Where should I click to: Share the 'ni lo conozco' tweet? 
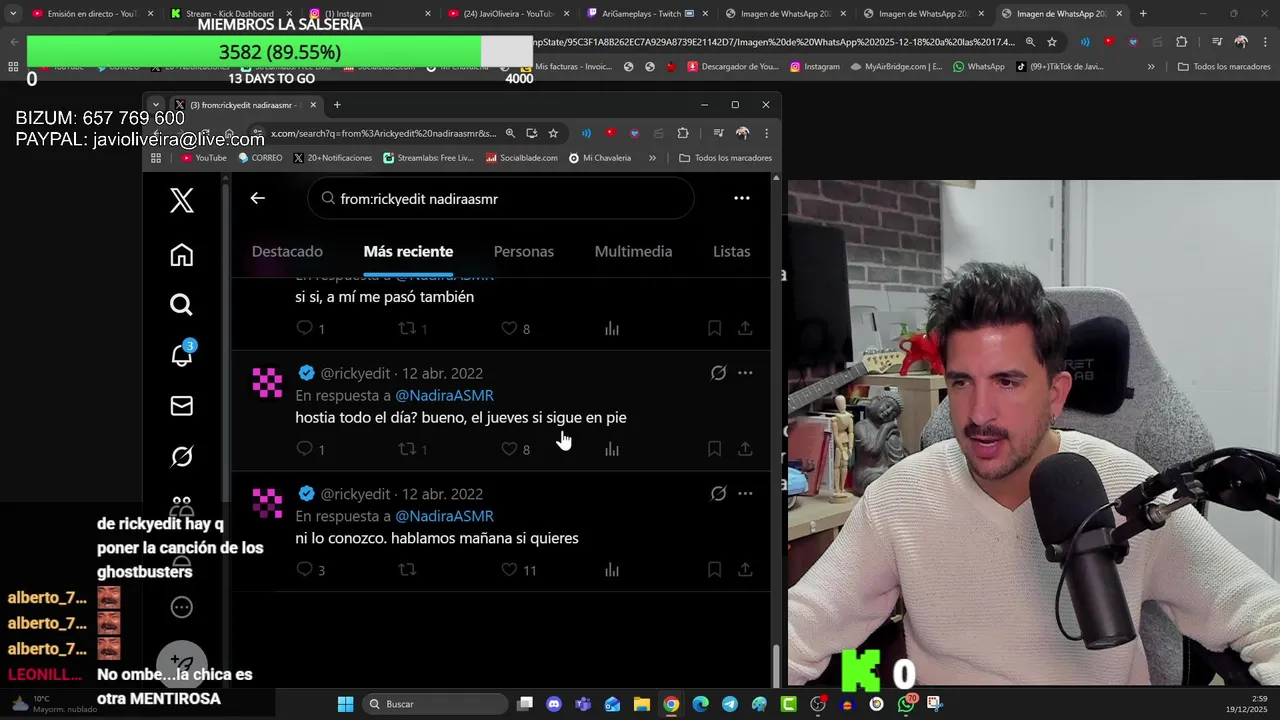(745, 569)
